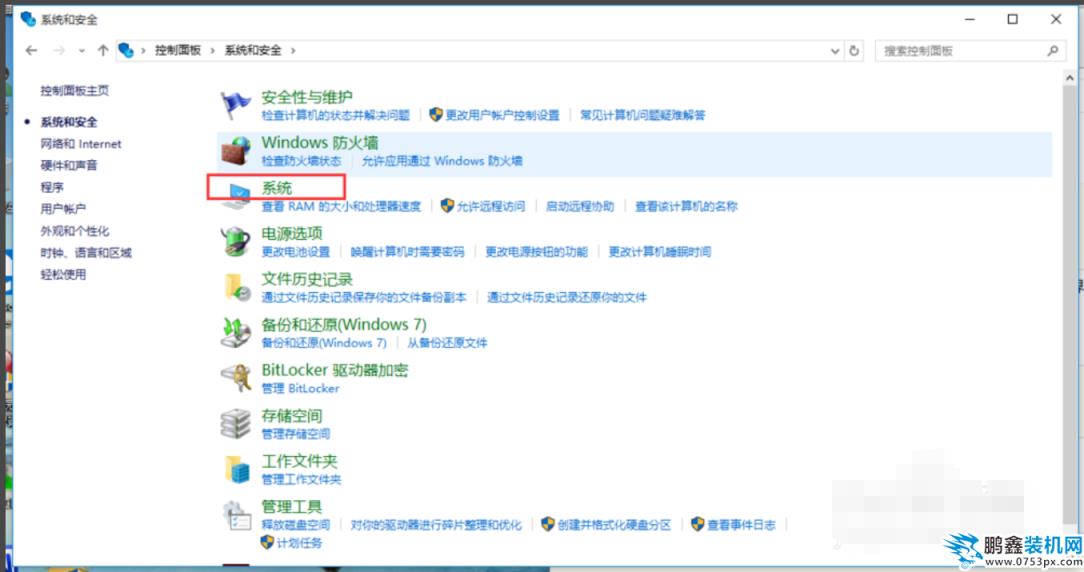Click the 工作文件夹 folder icon
This screenshot has width=1084, height=572.
pos(237,469)
